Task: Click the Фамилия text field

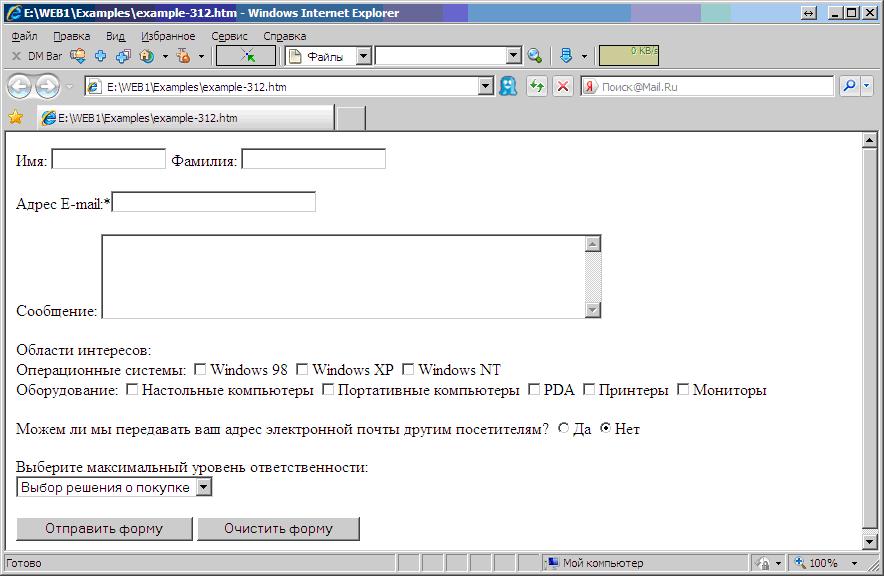Action: pos(313,159)
